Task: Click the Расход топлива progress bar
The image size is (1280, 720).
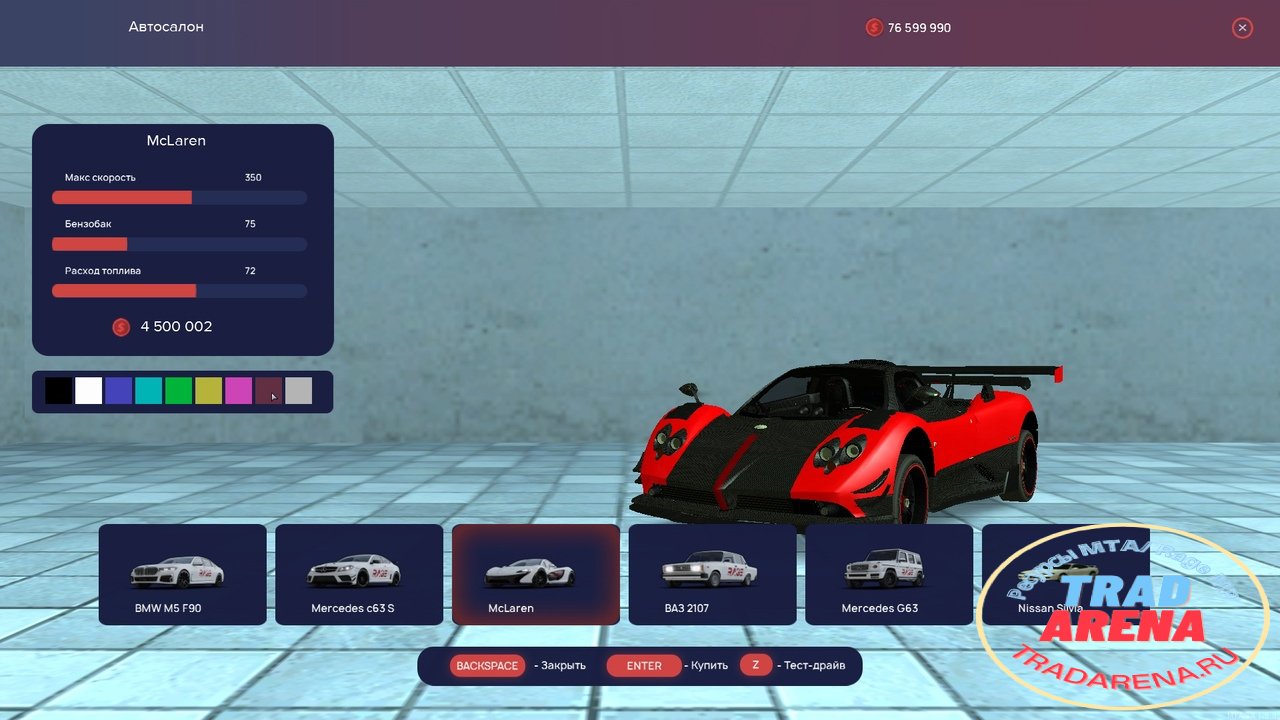Action: [x=179, y=291]
